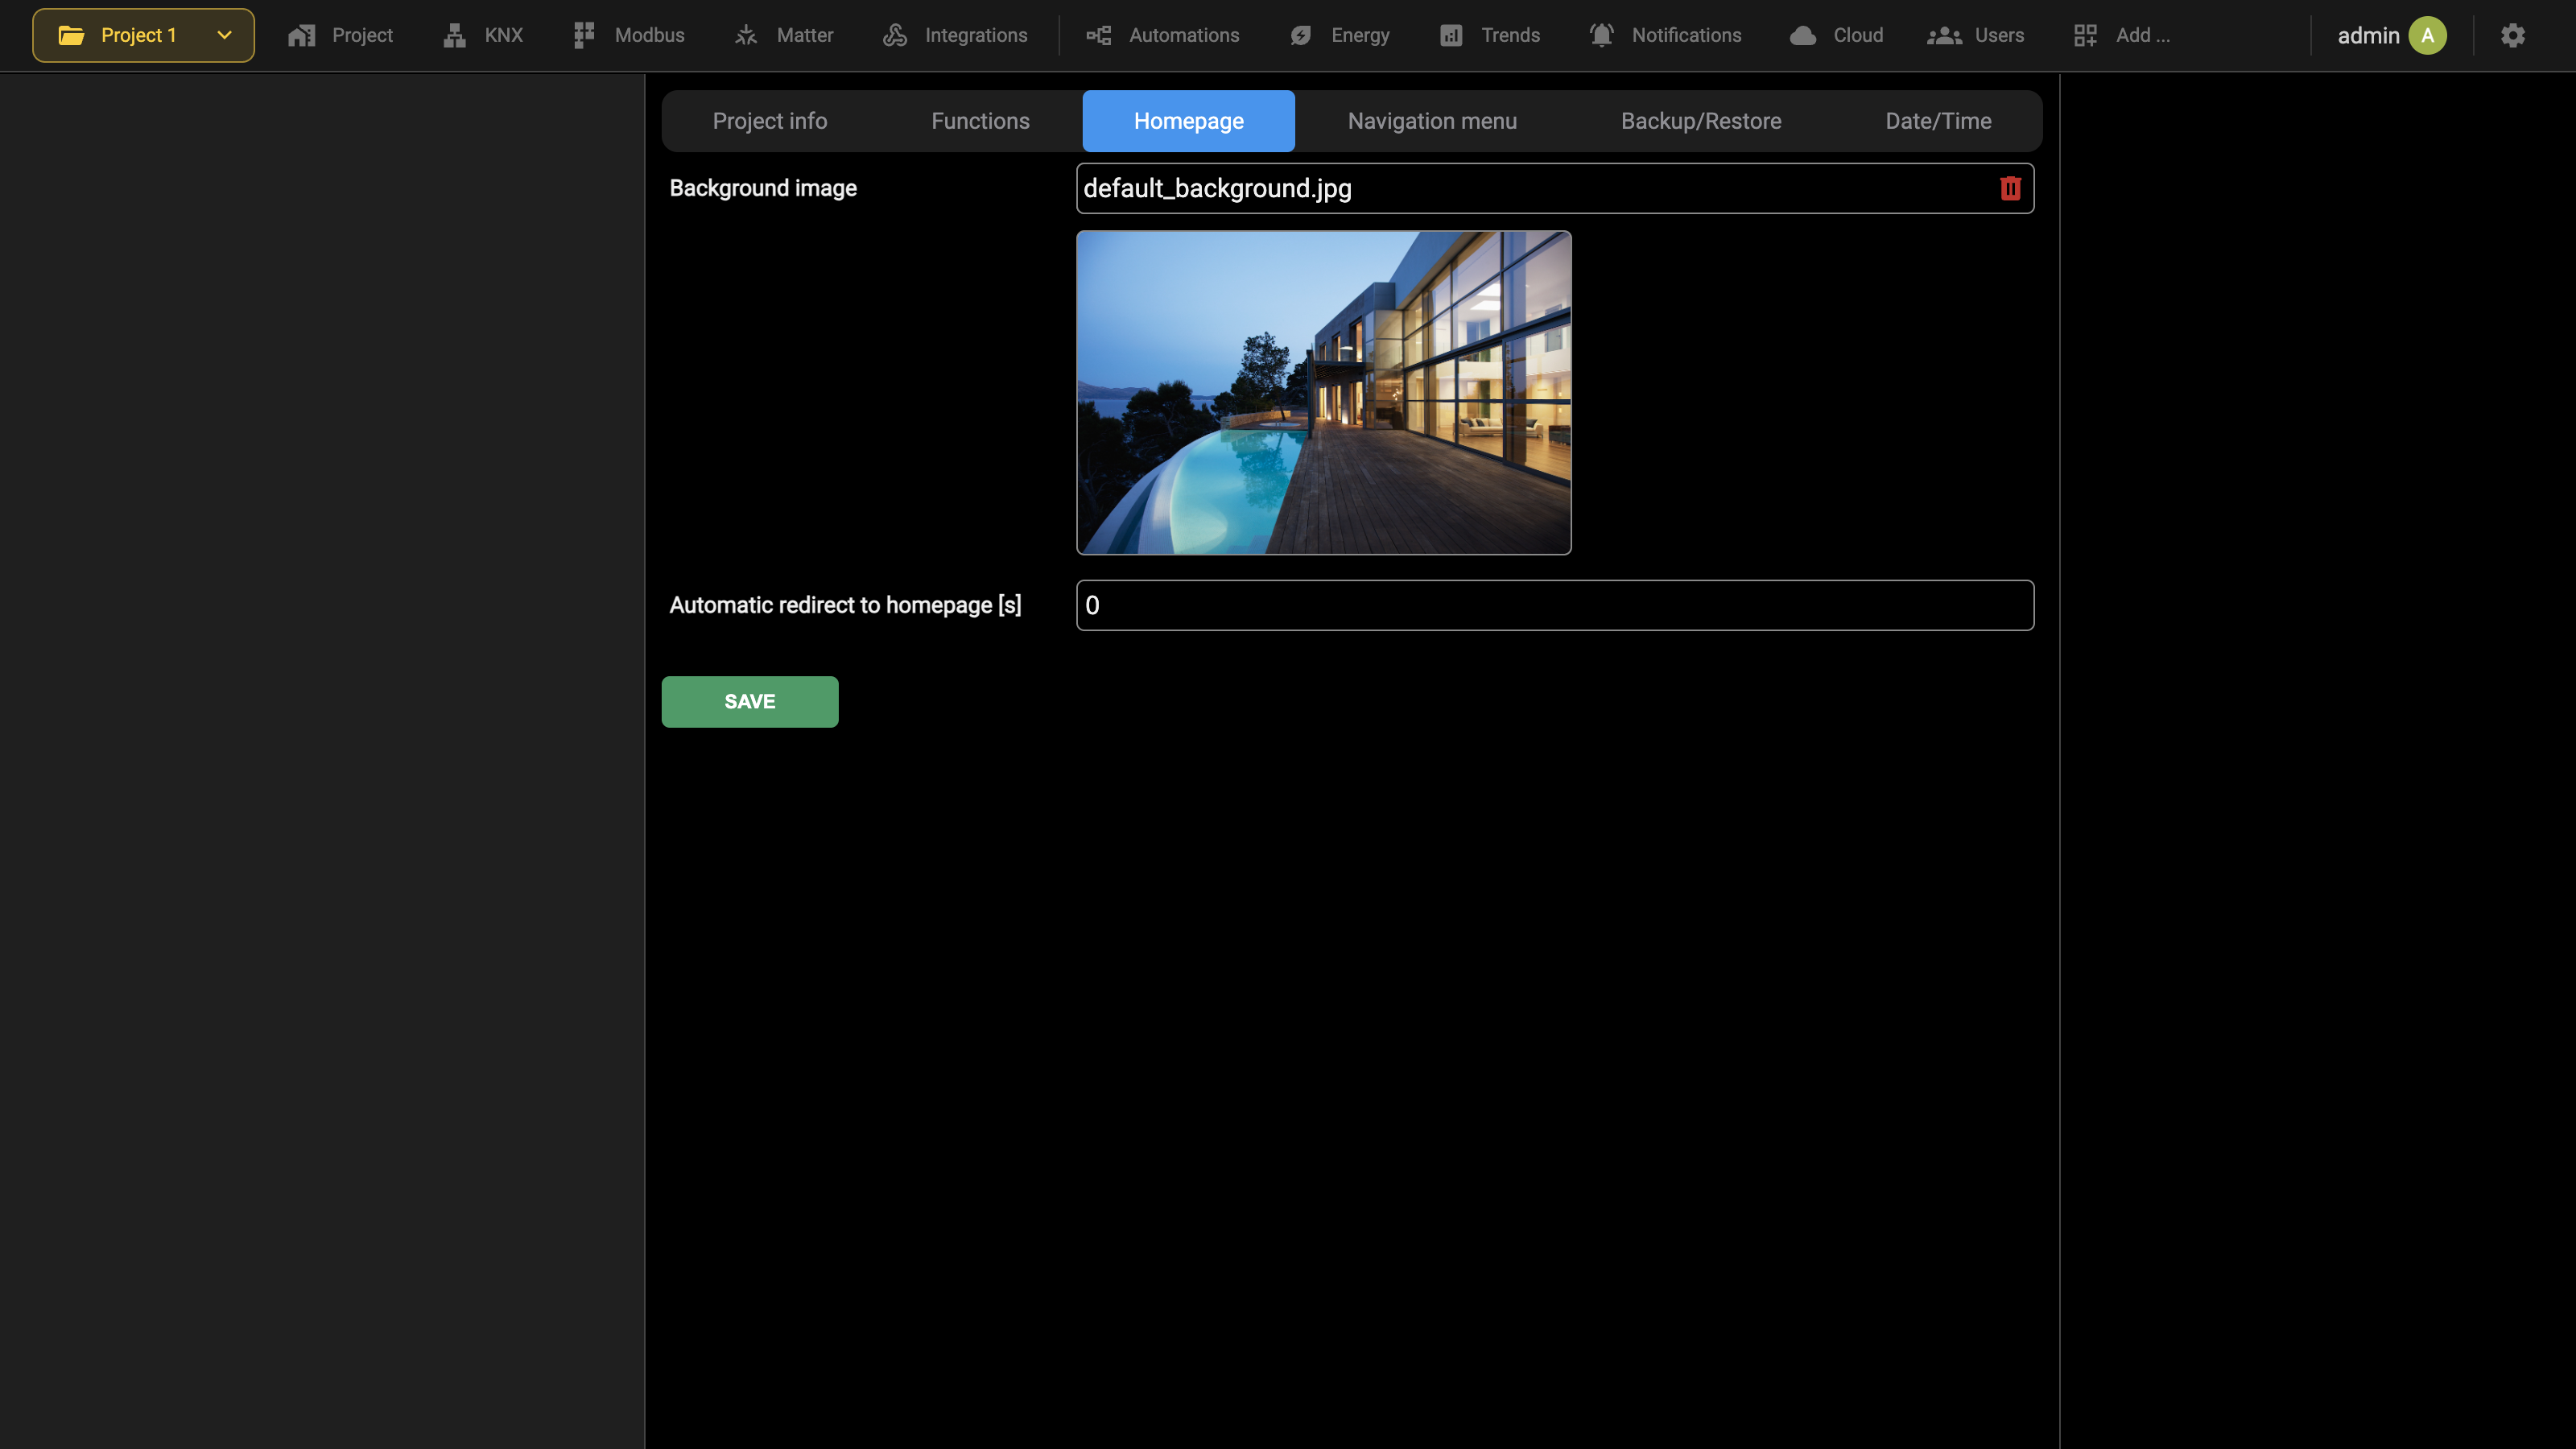The image size is (2576, 1449).
Task: Open the KNX network icon
Action: pos(455,35)
